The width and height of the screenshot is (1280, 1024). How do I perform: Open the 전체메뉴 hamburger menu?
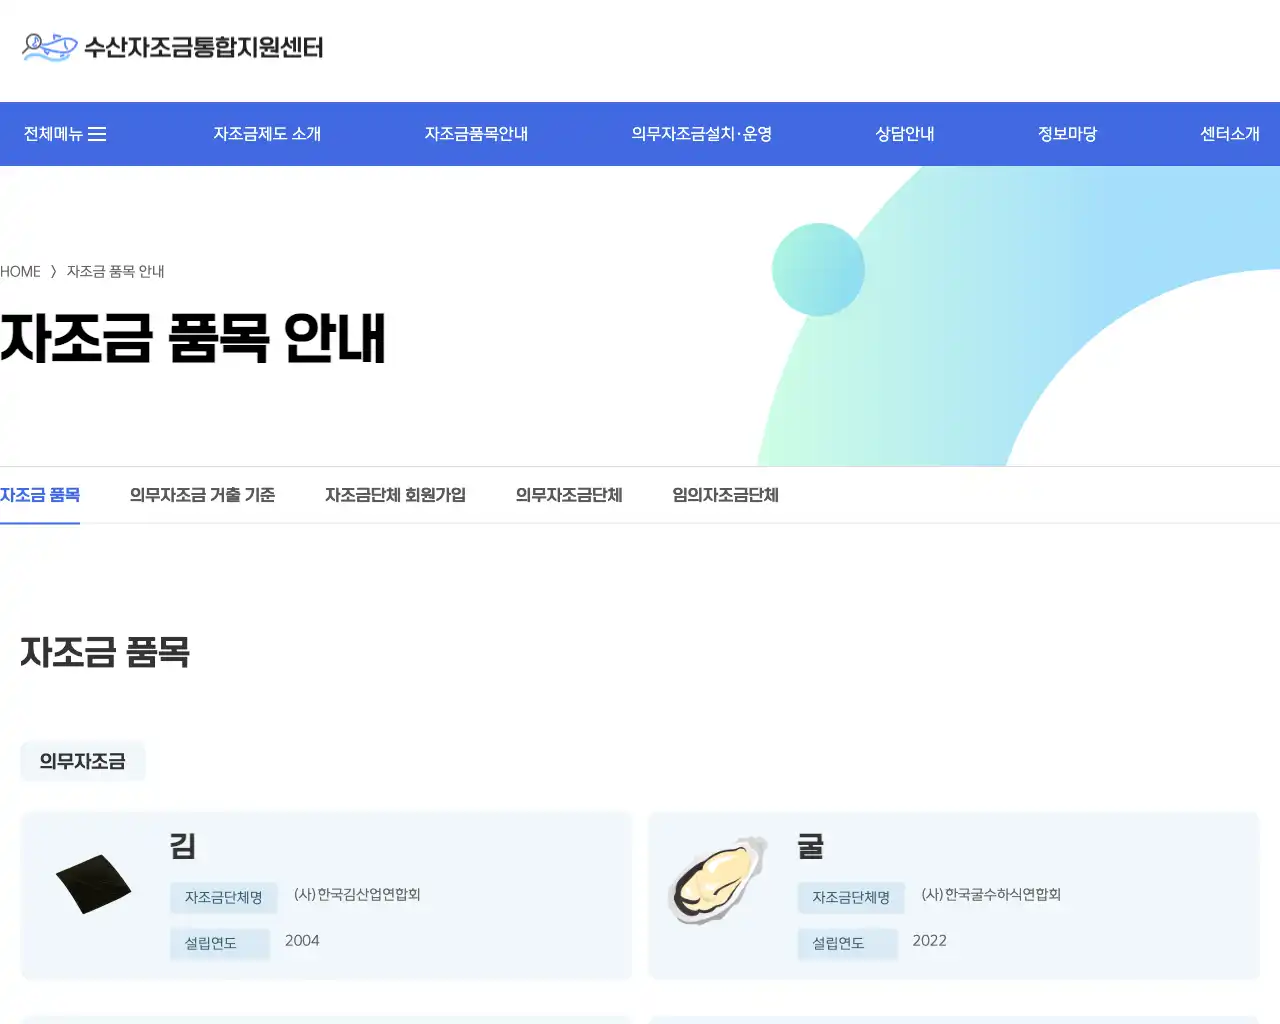pyautogui.click(x=63, y=133)
